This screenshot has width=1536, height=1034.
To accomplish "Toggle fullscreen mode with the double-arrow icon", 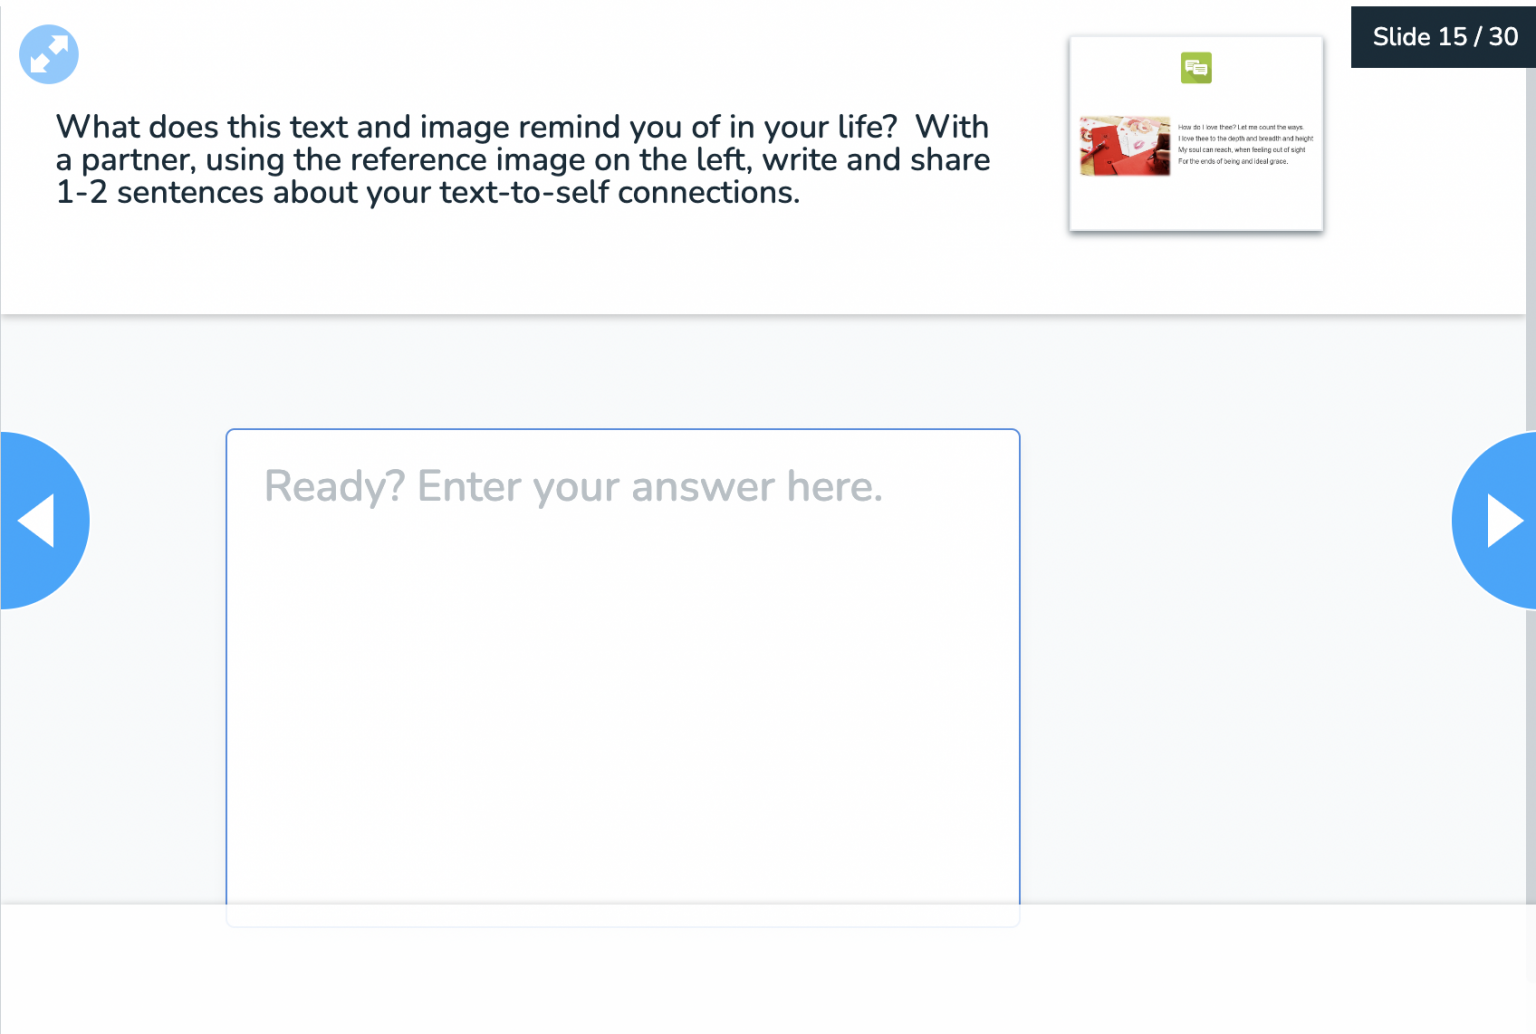I will click(x=48, y=54).
